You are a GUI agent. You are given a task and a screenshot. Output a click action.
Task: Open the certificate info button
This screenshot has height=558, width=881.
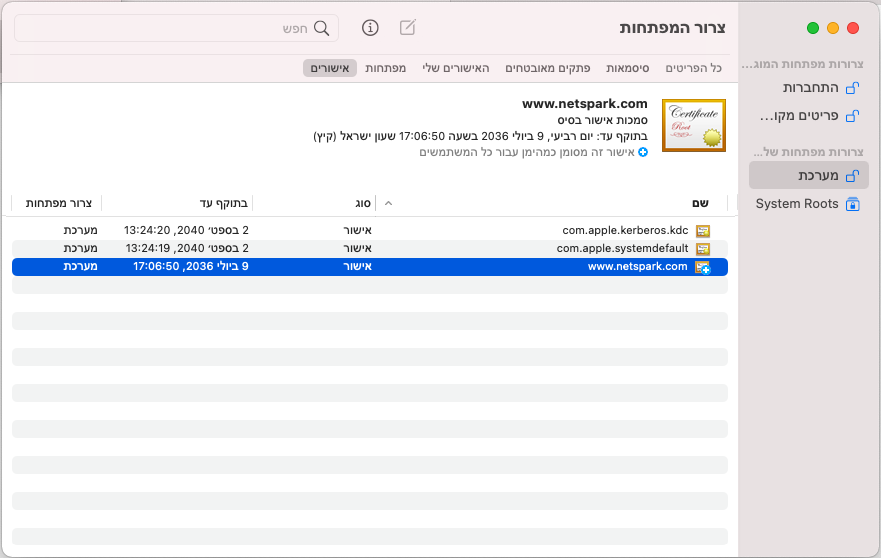(370, 28)
